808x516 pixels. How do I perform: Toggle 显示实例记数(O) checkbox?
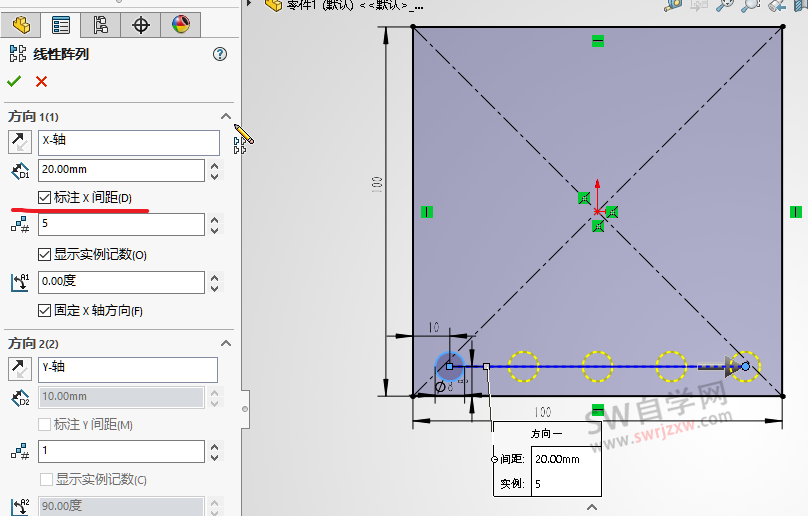[x=44, y=254]
